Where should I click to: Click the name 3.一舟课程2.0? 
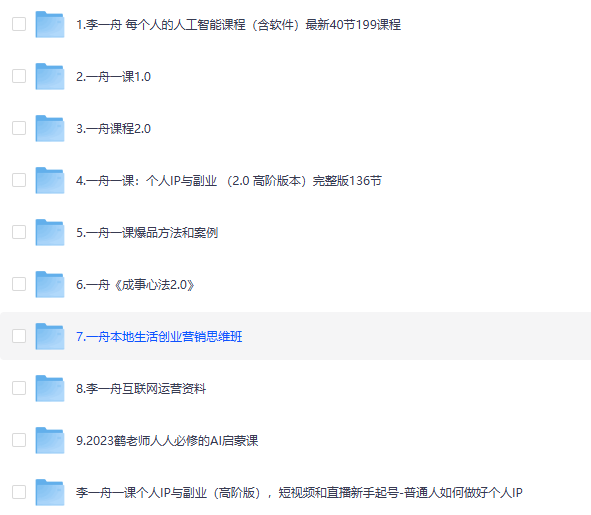click(x=113, y=129)
